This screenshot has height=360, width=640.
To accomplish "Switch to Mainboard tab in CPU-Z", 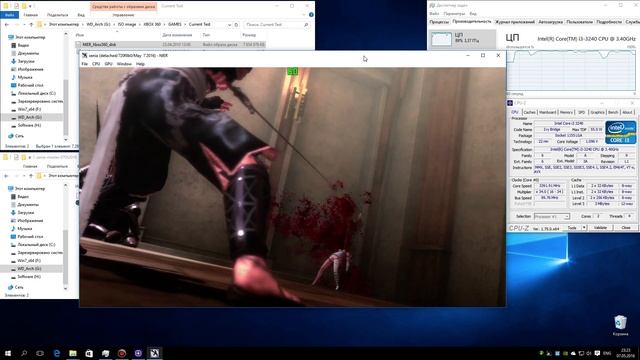I will [x=547, y=112].
